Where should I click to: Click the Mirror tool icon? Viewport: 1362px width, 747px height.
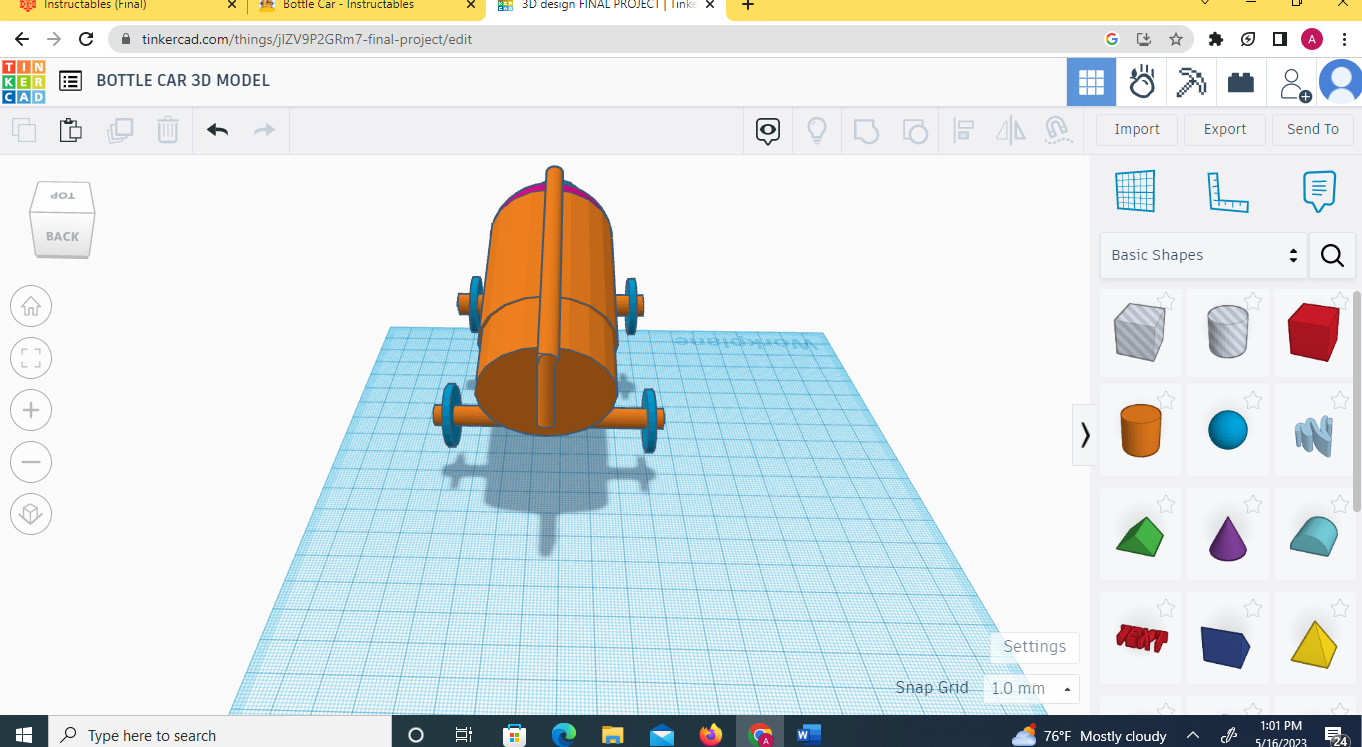point(1011,131)
